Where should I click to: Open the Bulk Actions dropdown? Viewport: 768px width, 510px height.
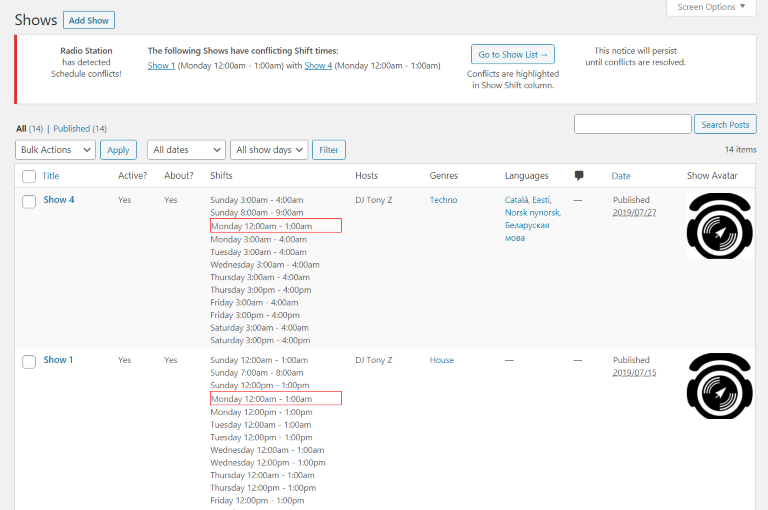coord(56,150)
